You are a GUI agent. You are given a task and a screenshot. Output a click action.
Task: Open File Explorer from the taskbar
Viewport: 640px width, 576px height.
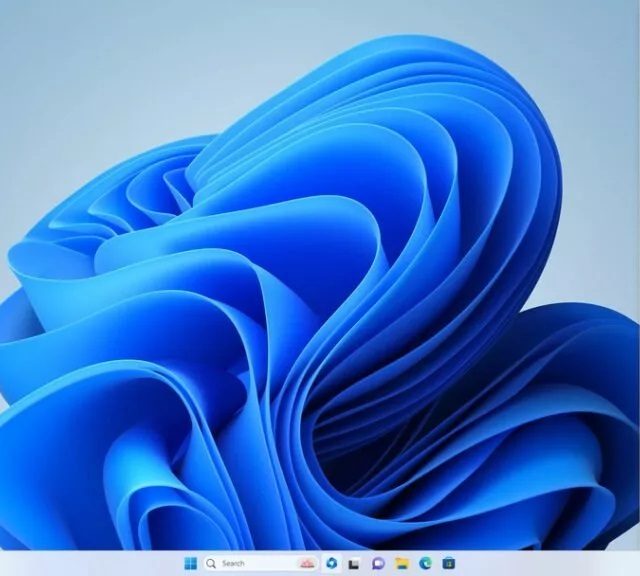click(x=402, y=563)
